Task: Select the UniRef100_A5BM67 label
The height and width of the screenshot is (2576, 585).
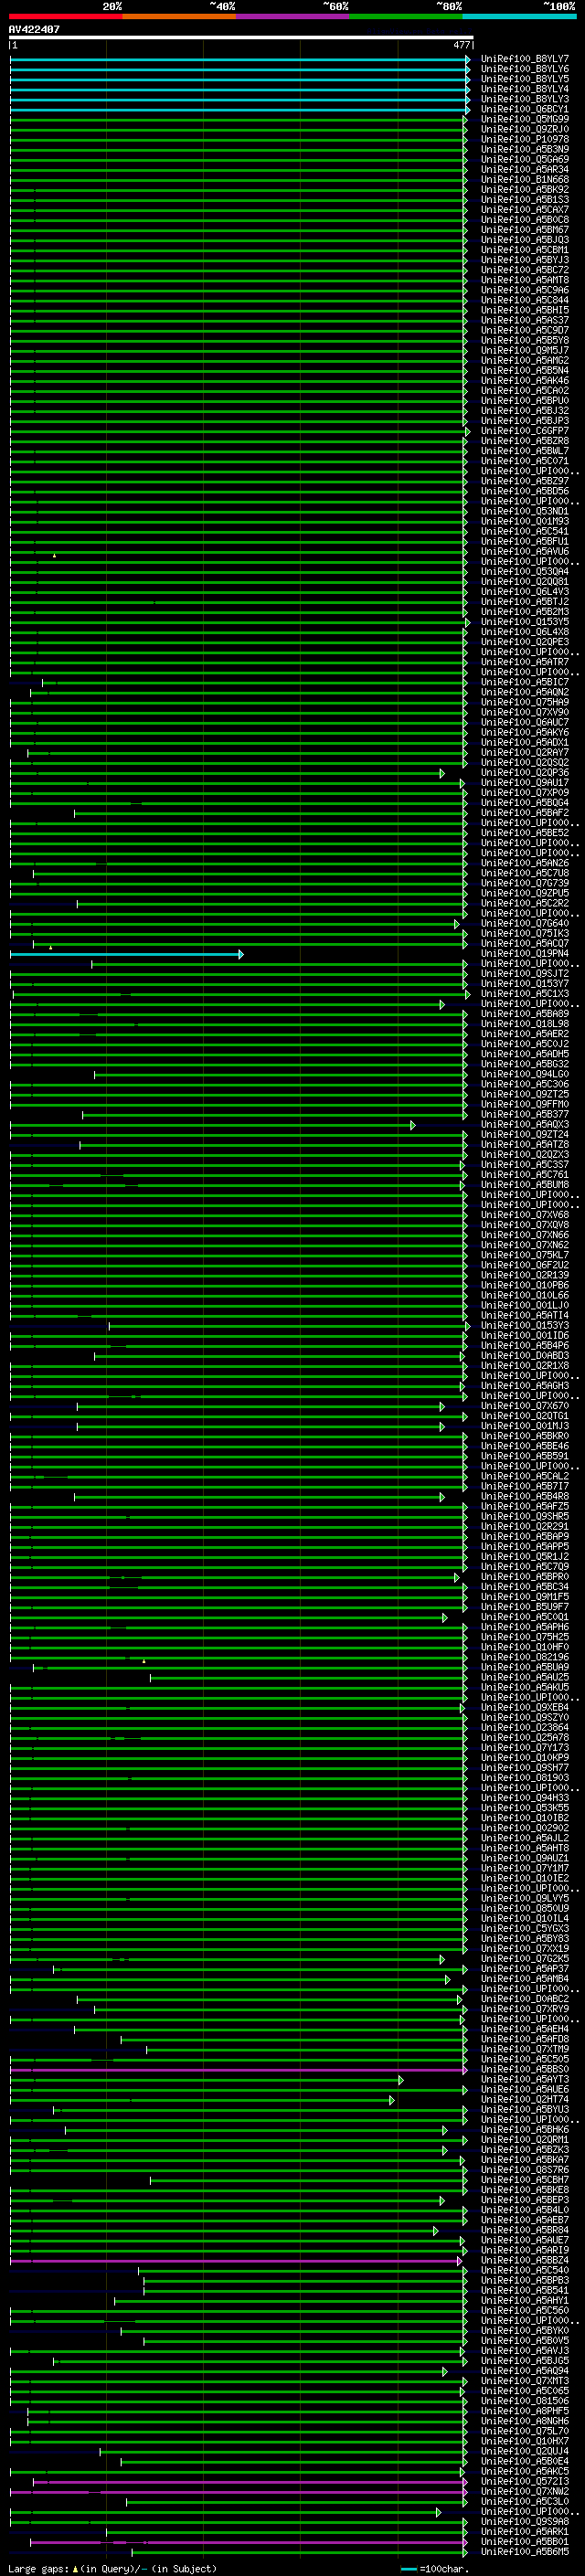Action: point(524,230)
